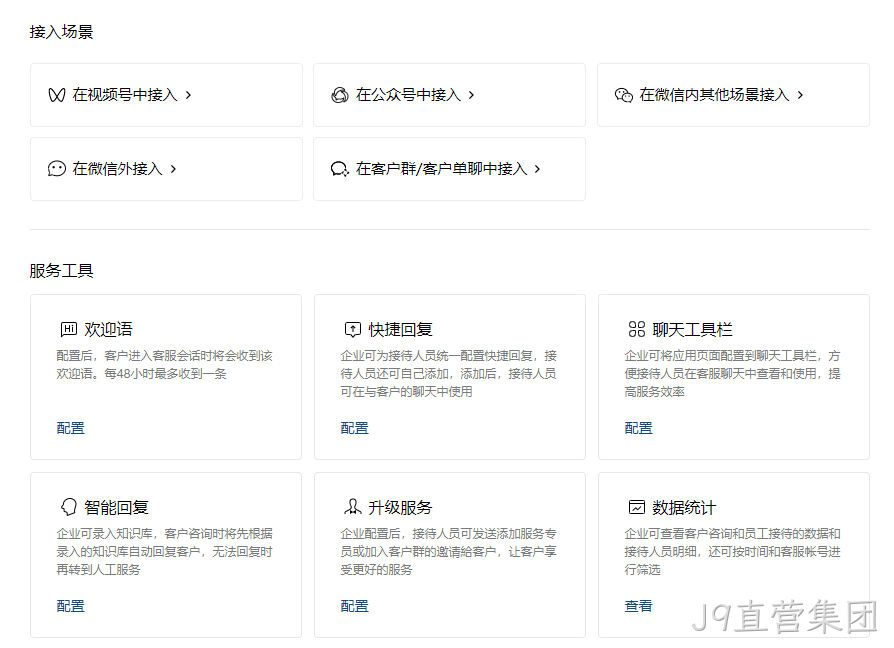The width and height of the screenshot is (894, 648).
Task: Expand chevron next to 在公众号中接入
Action: coord(471,95)
